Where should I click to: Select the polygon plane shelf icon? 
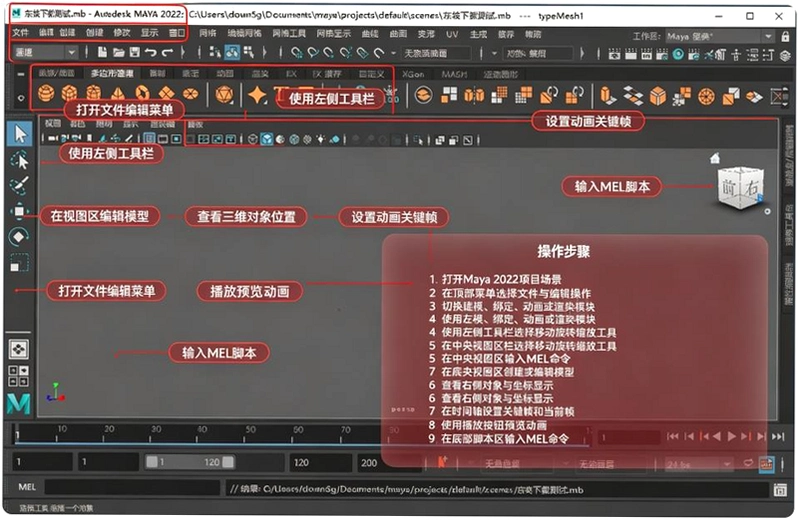point(166,94)
